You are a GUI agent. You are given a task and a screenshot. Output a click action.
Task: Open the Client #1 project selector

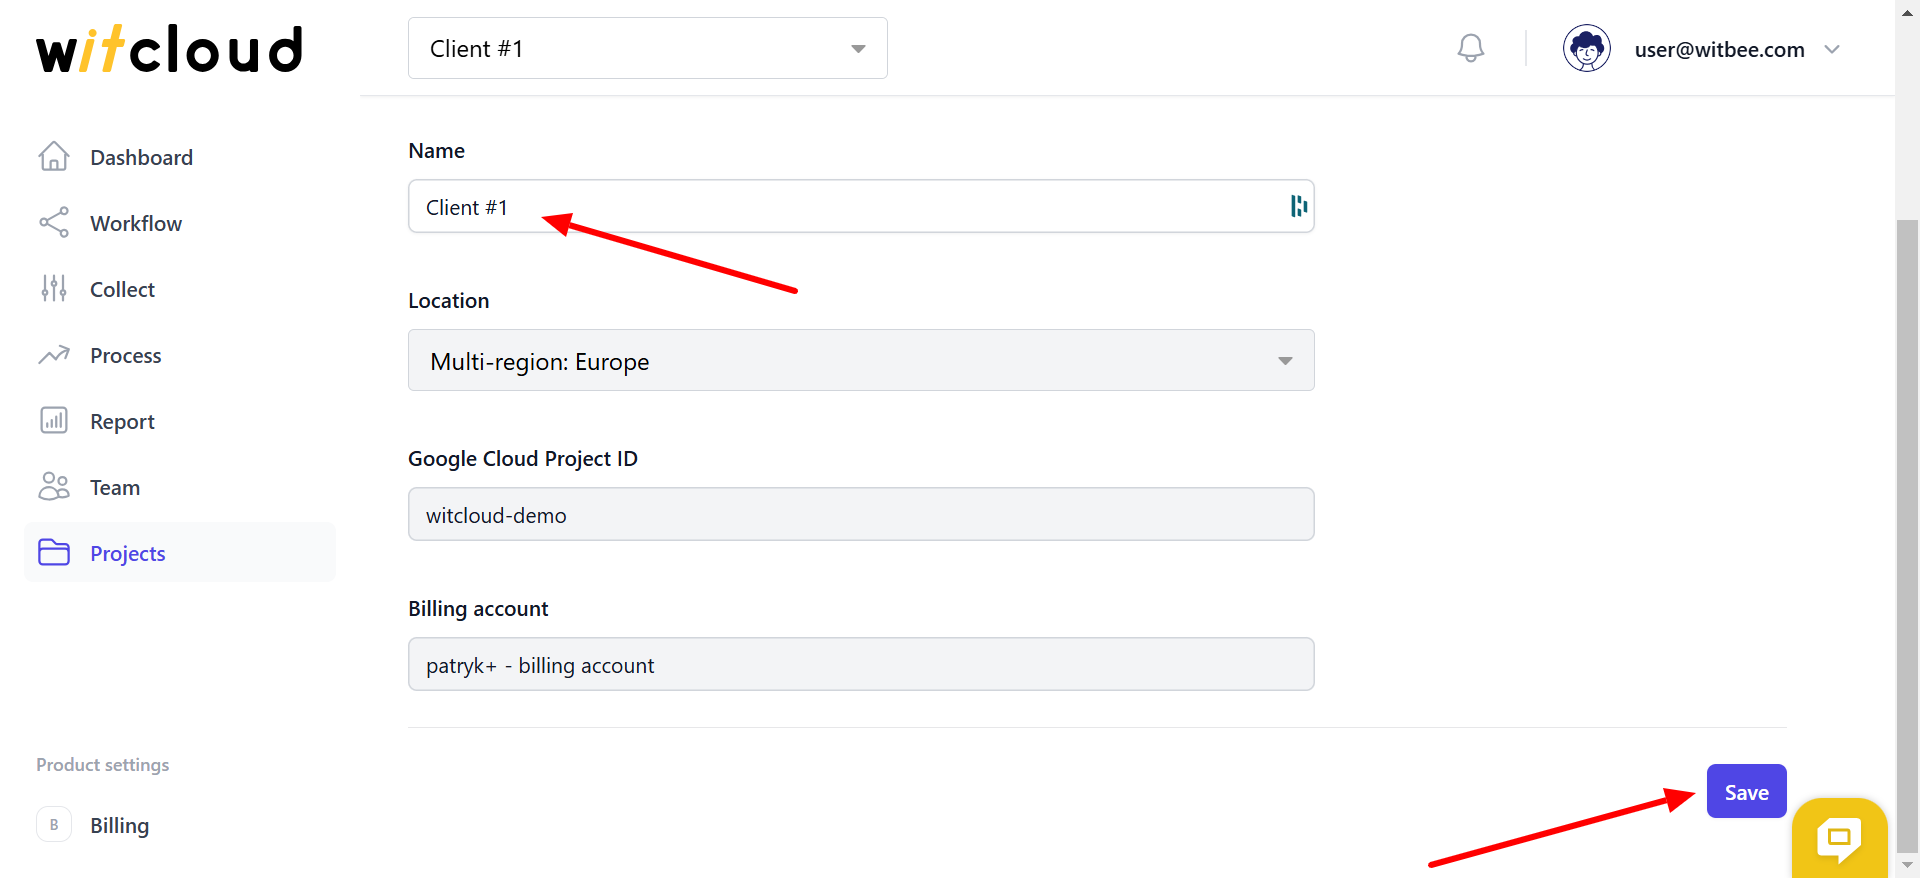pos(648,48)
